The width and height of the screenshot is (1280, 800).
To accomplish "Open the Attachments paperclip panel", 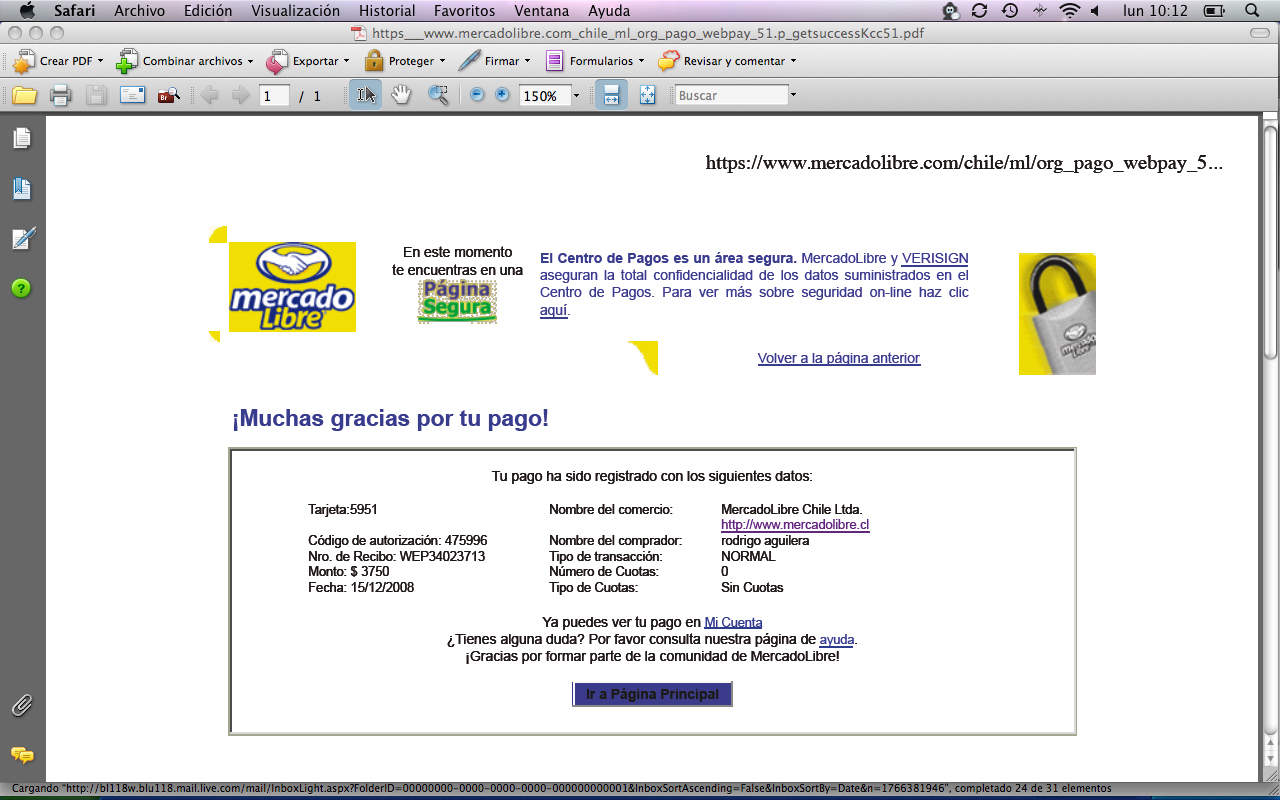I will pos(22,705).
